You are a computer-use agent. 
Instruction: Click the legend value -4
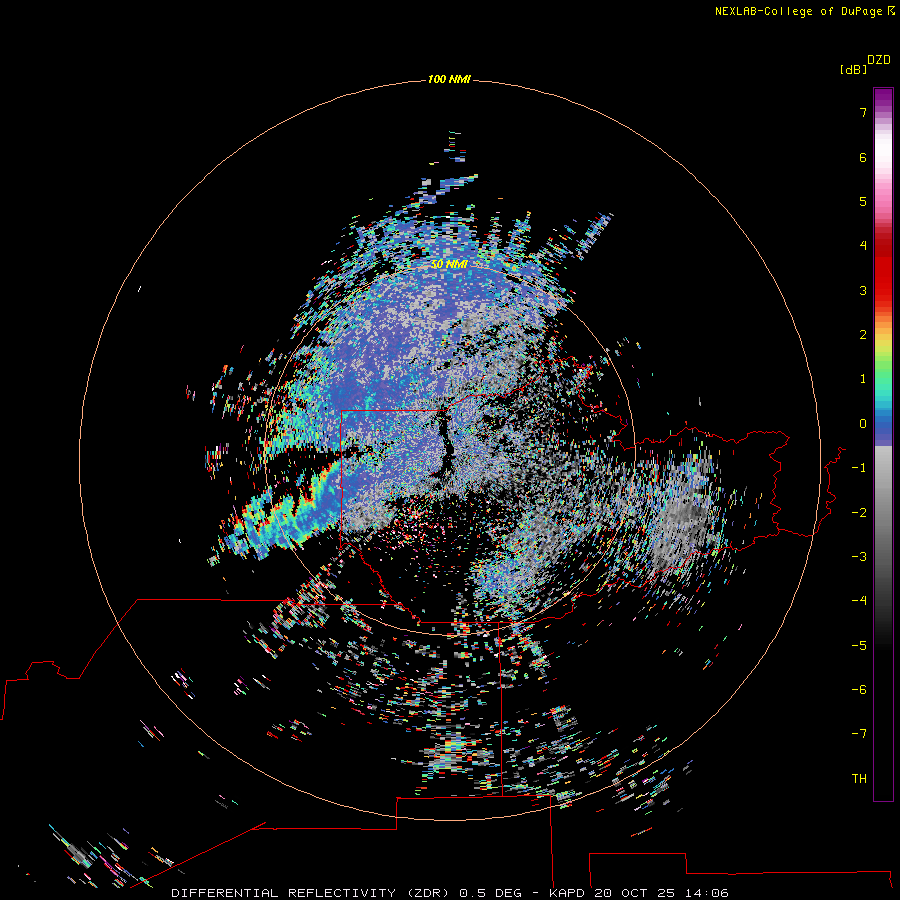(x=859, y=601)
